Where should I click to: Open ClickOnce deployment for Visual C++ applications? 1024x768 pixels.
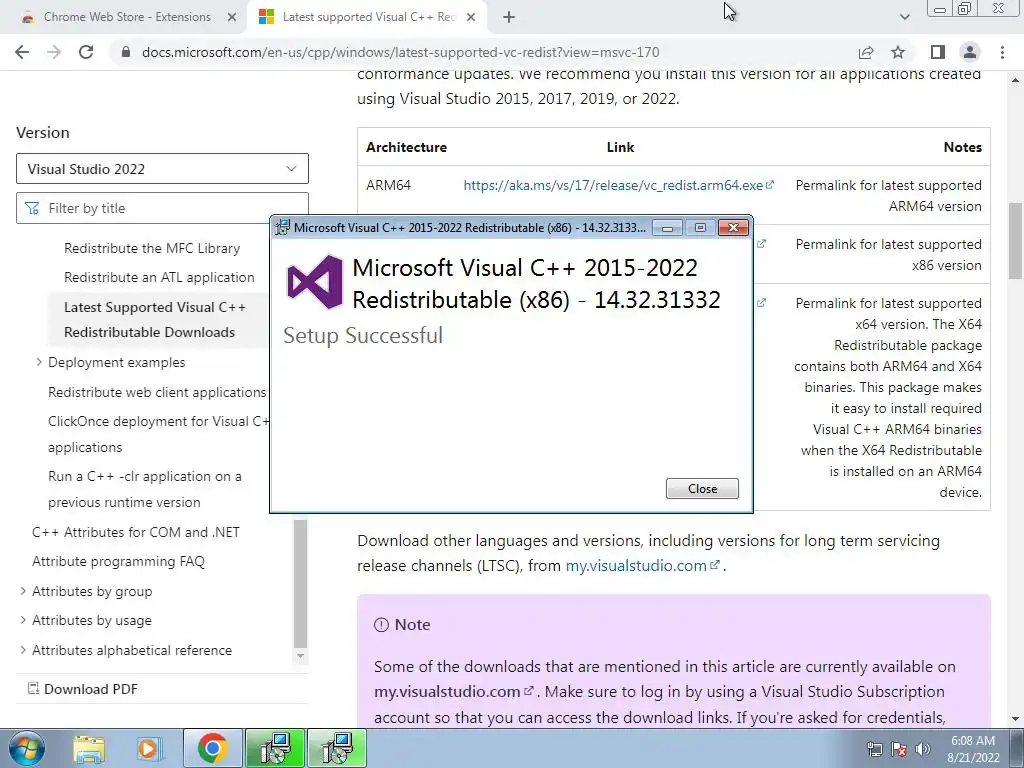pos(159,434)
